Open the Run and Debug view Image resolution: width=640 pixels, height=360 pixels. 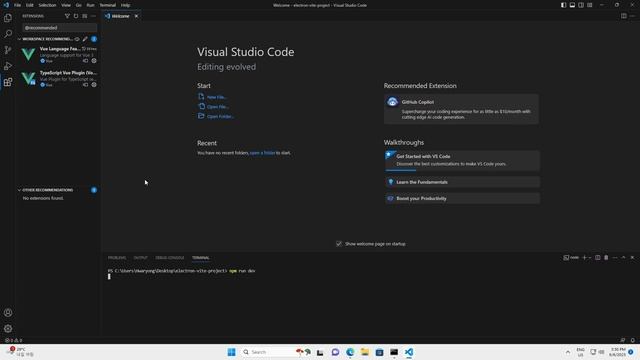tap(8, 66)
